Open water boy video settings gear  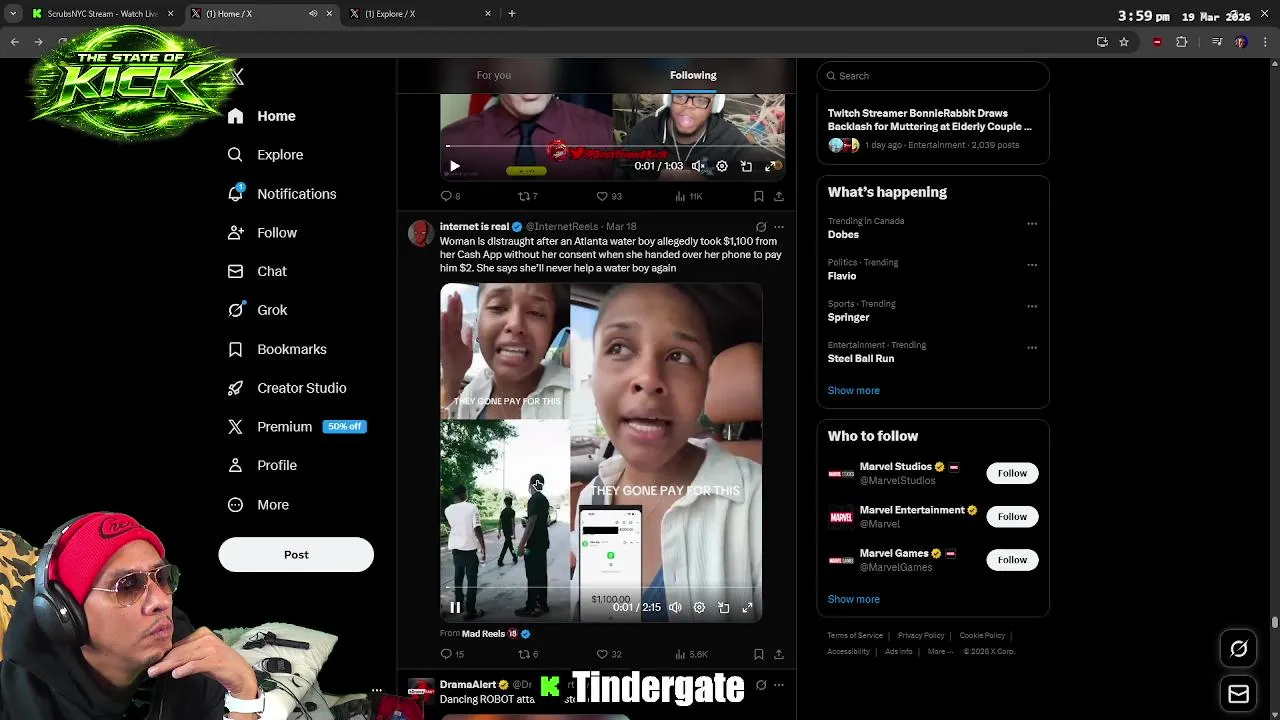click(699, 607)
